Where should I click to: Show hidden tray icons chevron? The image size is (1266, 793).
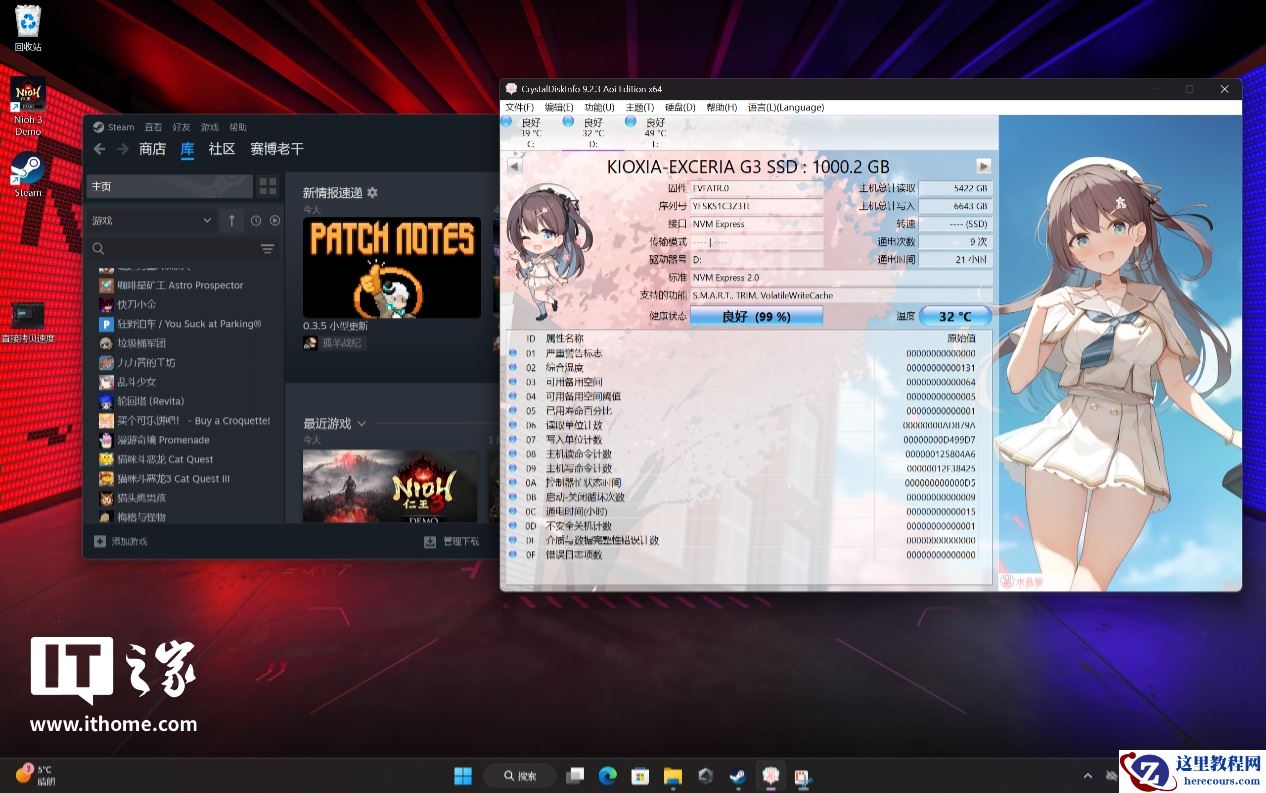(1087, 776)
